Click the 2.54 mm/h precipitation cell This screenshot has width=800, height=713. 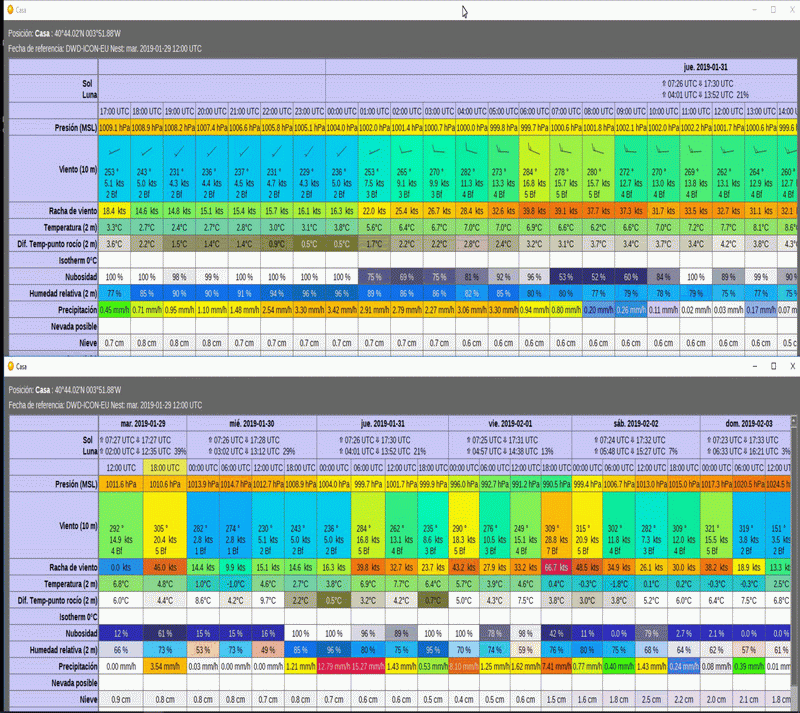coord(277,310)
